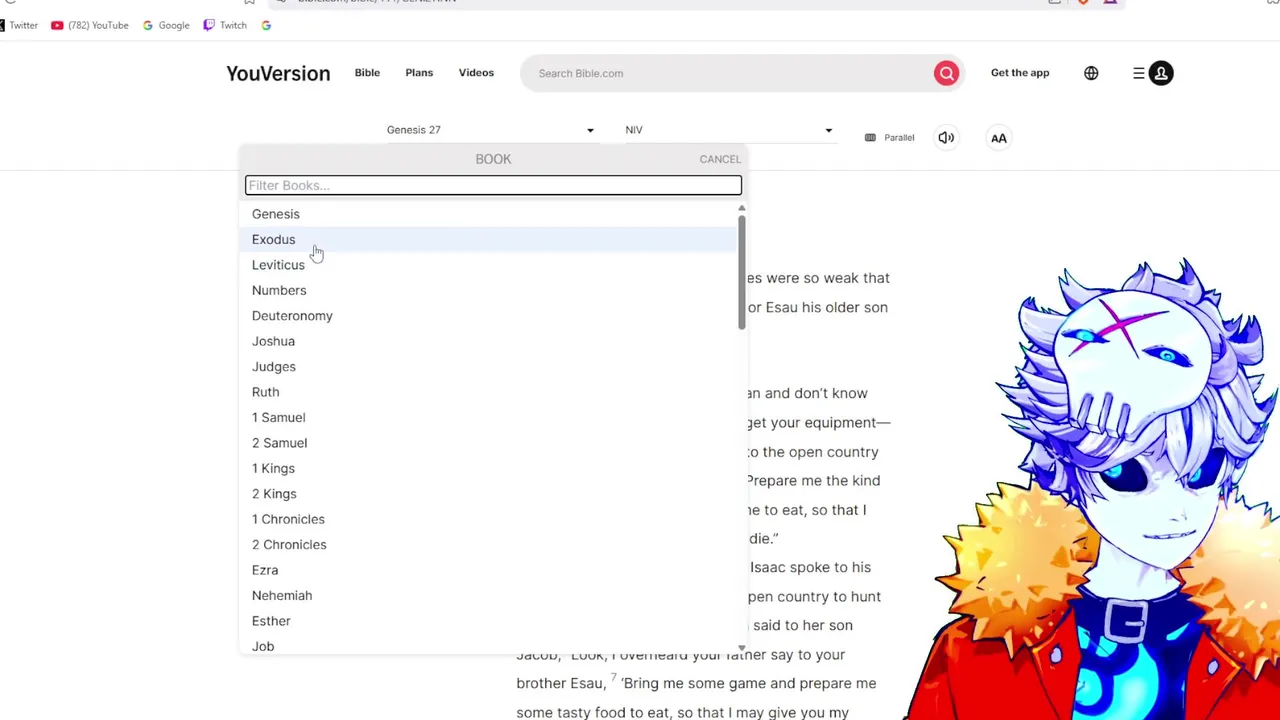Select Exodus from the book list

point(489,239)
